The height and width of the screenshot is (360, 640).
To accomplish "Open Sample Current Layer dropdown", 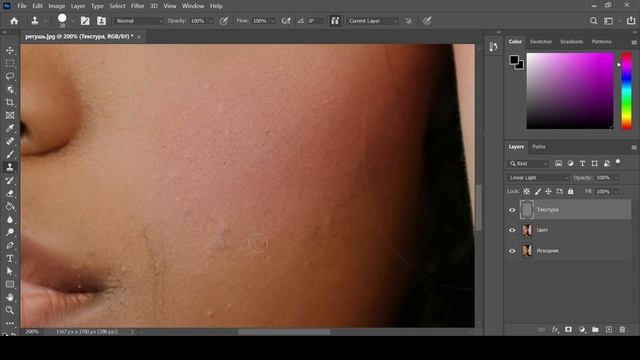I will 372,21.
